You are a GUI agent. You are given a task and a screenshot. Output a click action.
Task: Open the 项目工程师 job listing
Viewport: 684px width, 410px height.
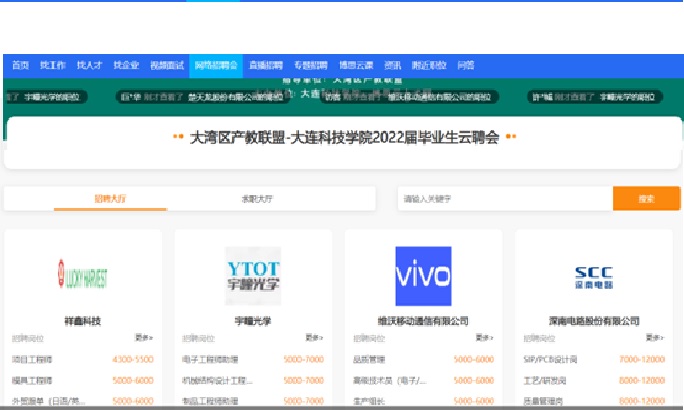click(31, 359)
